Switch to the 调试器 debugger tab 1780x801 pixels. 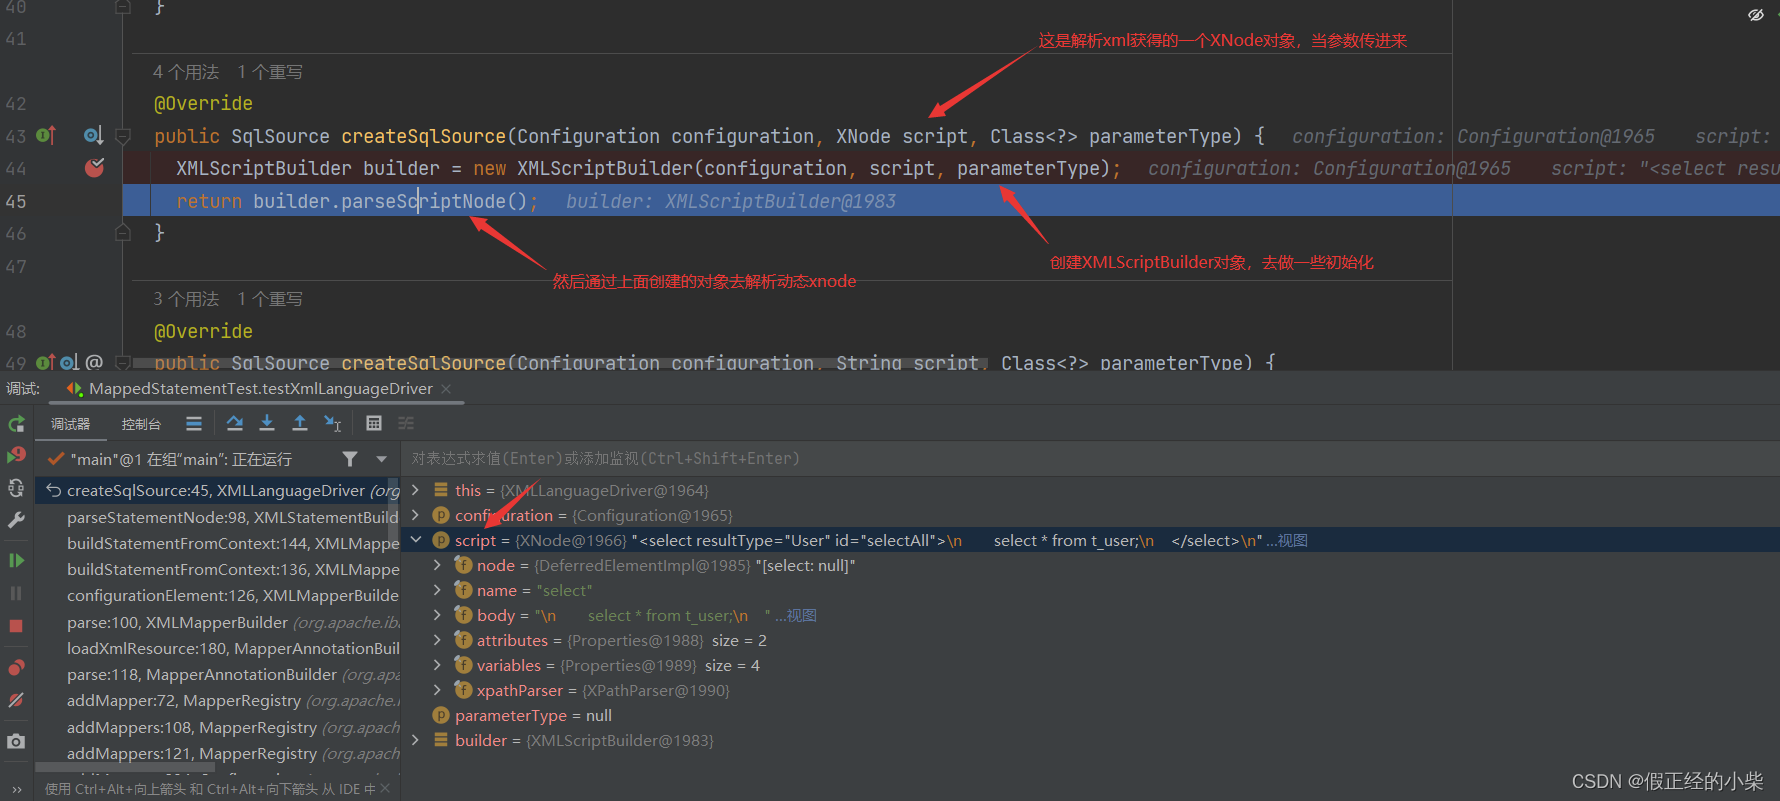[71, 424]
